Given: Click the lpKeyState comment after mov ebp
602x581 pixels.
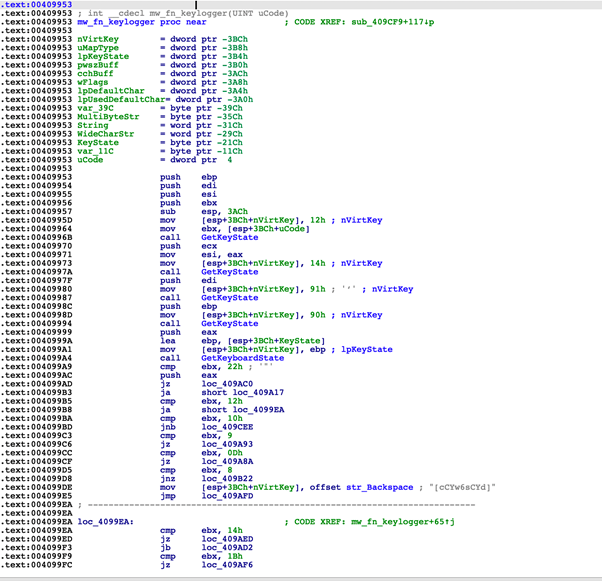Looking at the screenshot, I should (367, 349).
